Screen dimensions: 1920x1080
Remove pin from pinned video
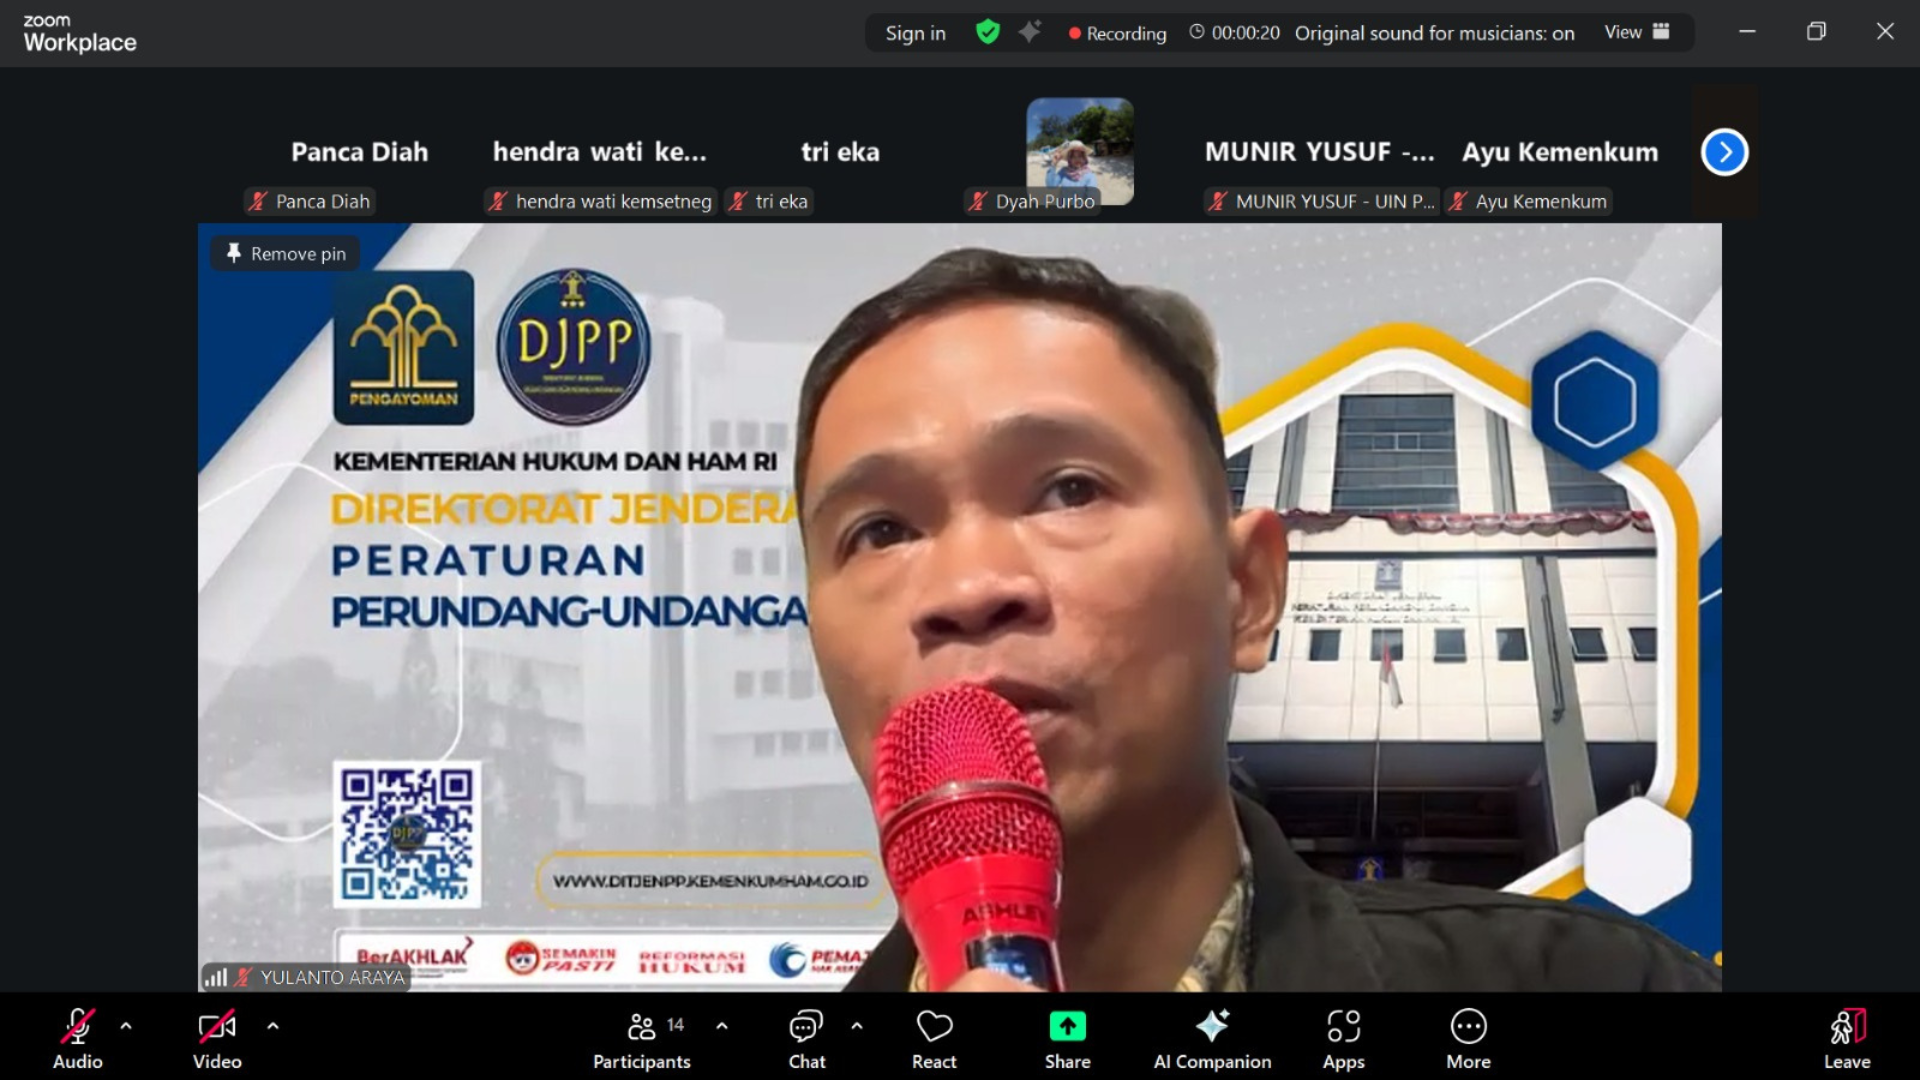coord(286,254)
